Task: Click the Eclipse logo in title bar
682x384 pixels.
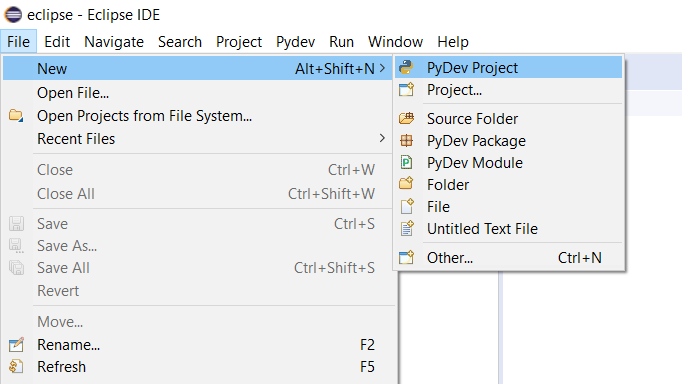Action: click(13, 15)
